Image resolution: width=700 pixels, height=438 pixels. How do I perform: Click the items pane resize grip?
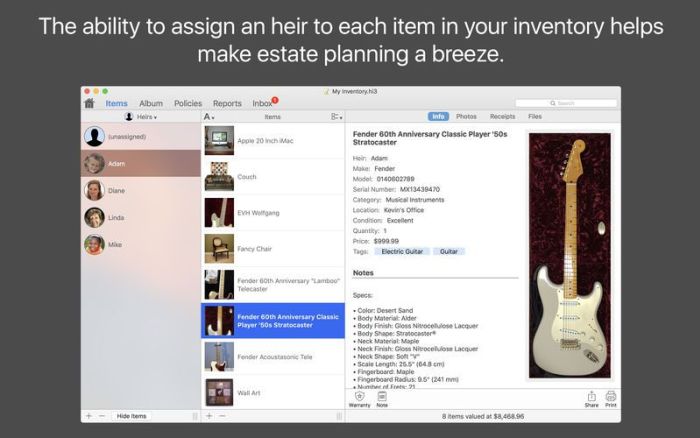pos(340,416)
